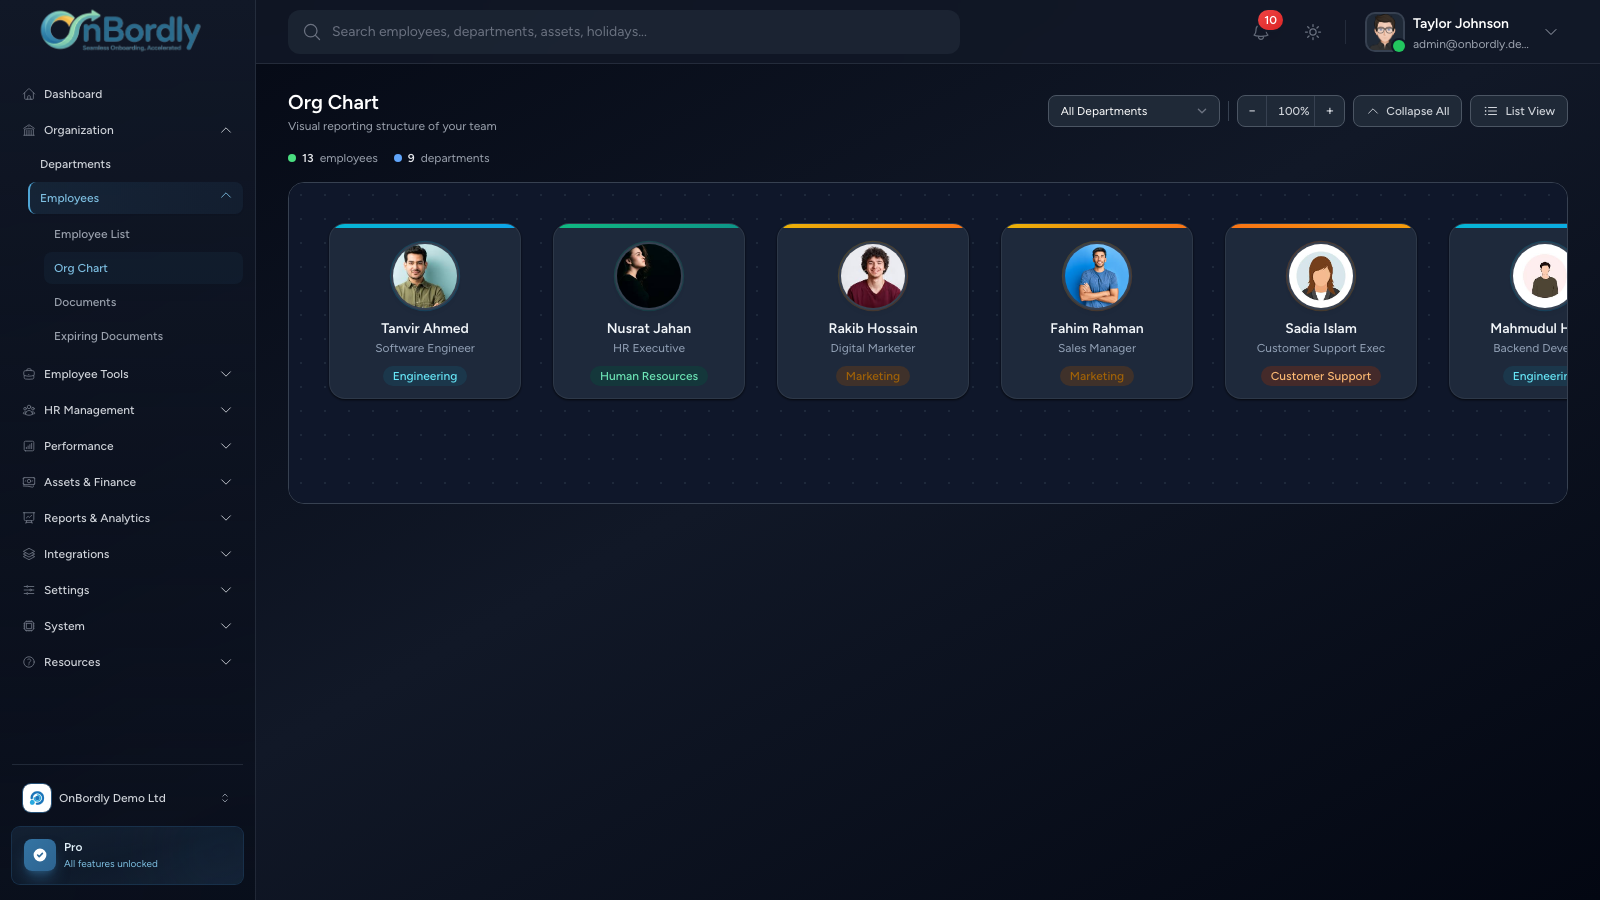Collapse the Employees submenu chevron

point(226,196)
